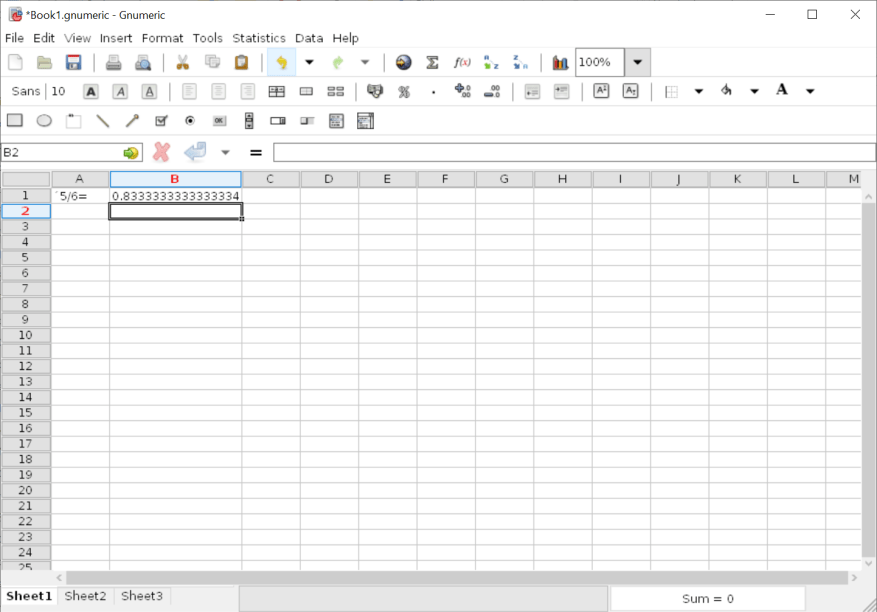The width and height of the screenshot is (877, 612).
Task: Toggle underline text formatting
Action: [149, 91]
